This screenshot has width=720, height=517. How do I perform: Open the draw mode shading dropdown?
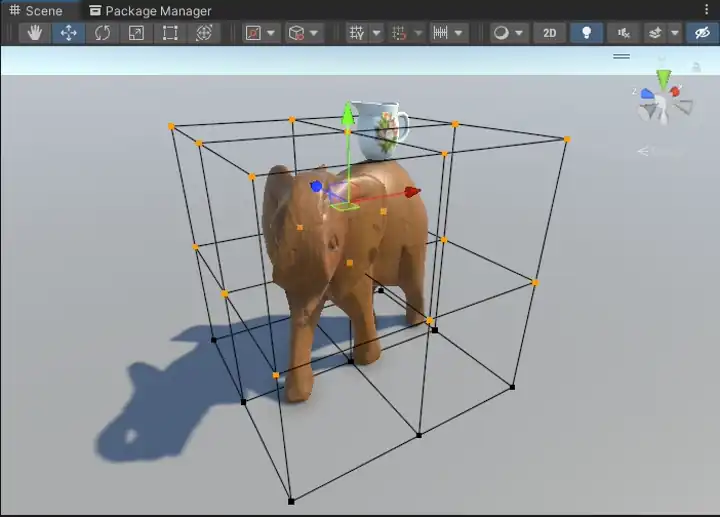pos(509,33)
